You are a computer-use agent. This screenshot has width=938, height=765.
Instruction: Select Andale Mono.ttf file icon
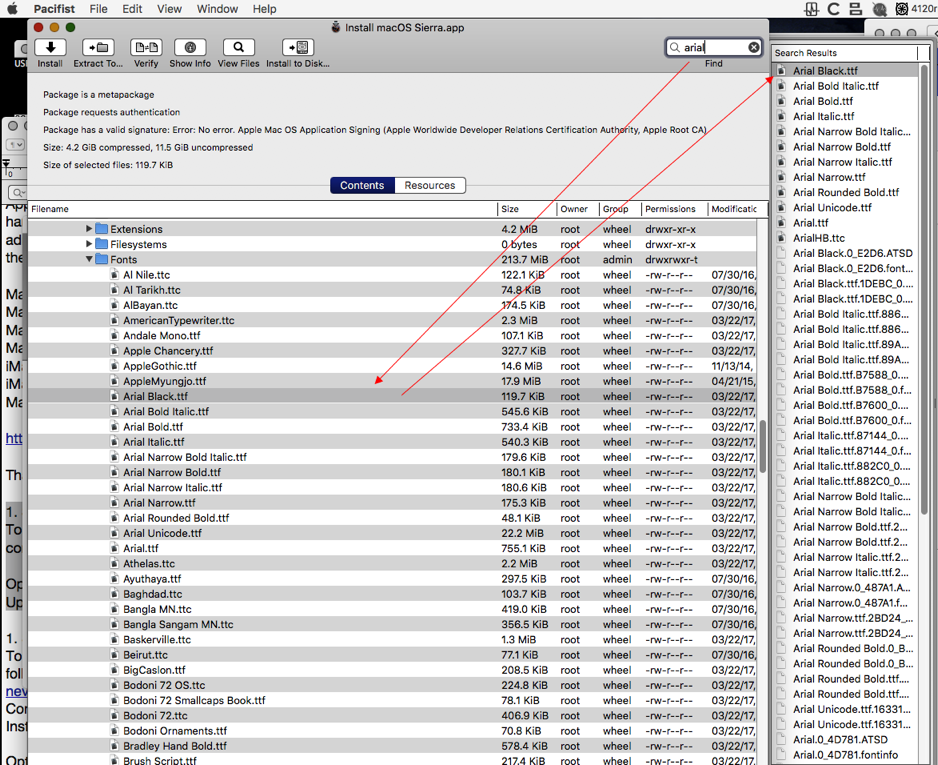click(114, 336)
